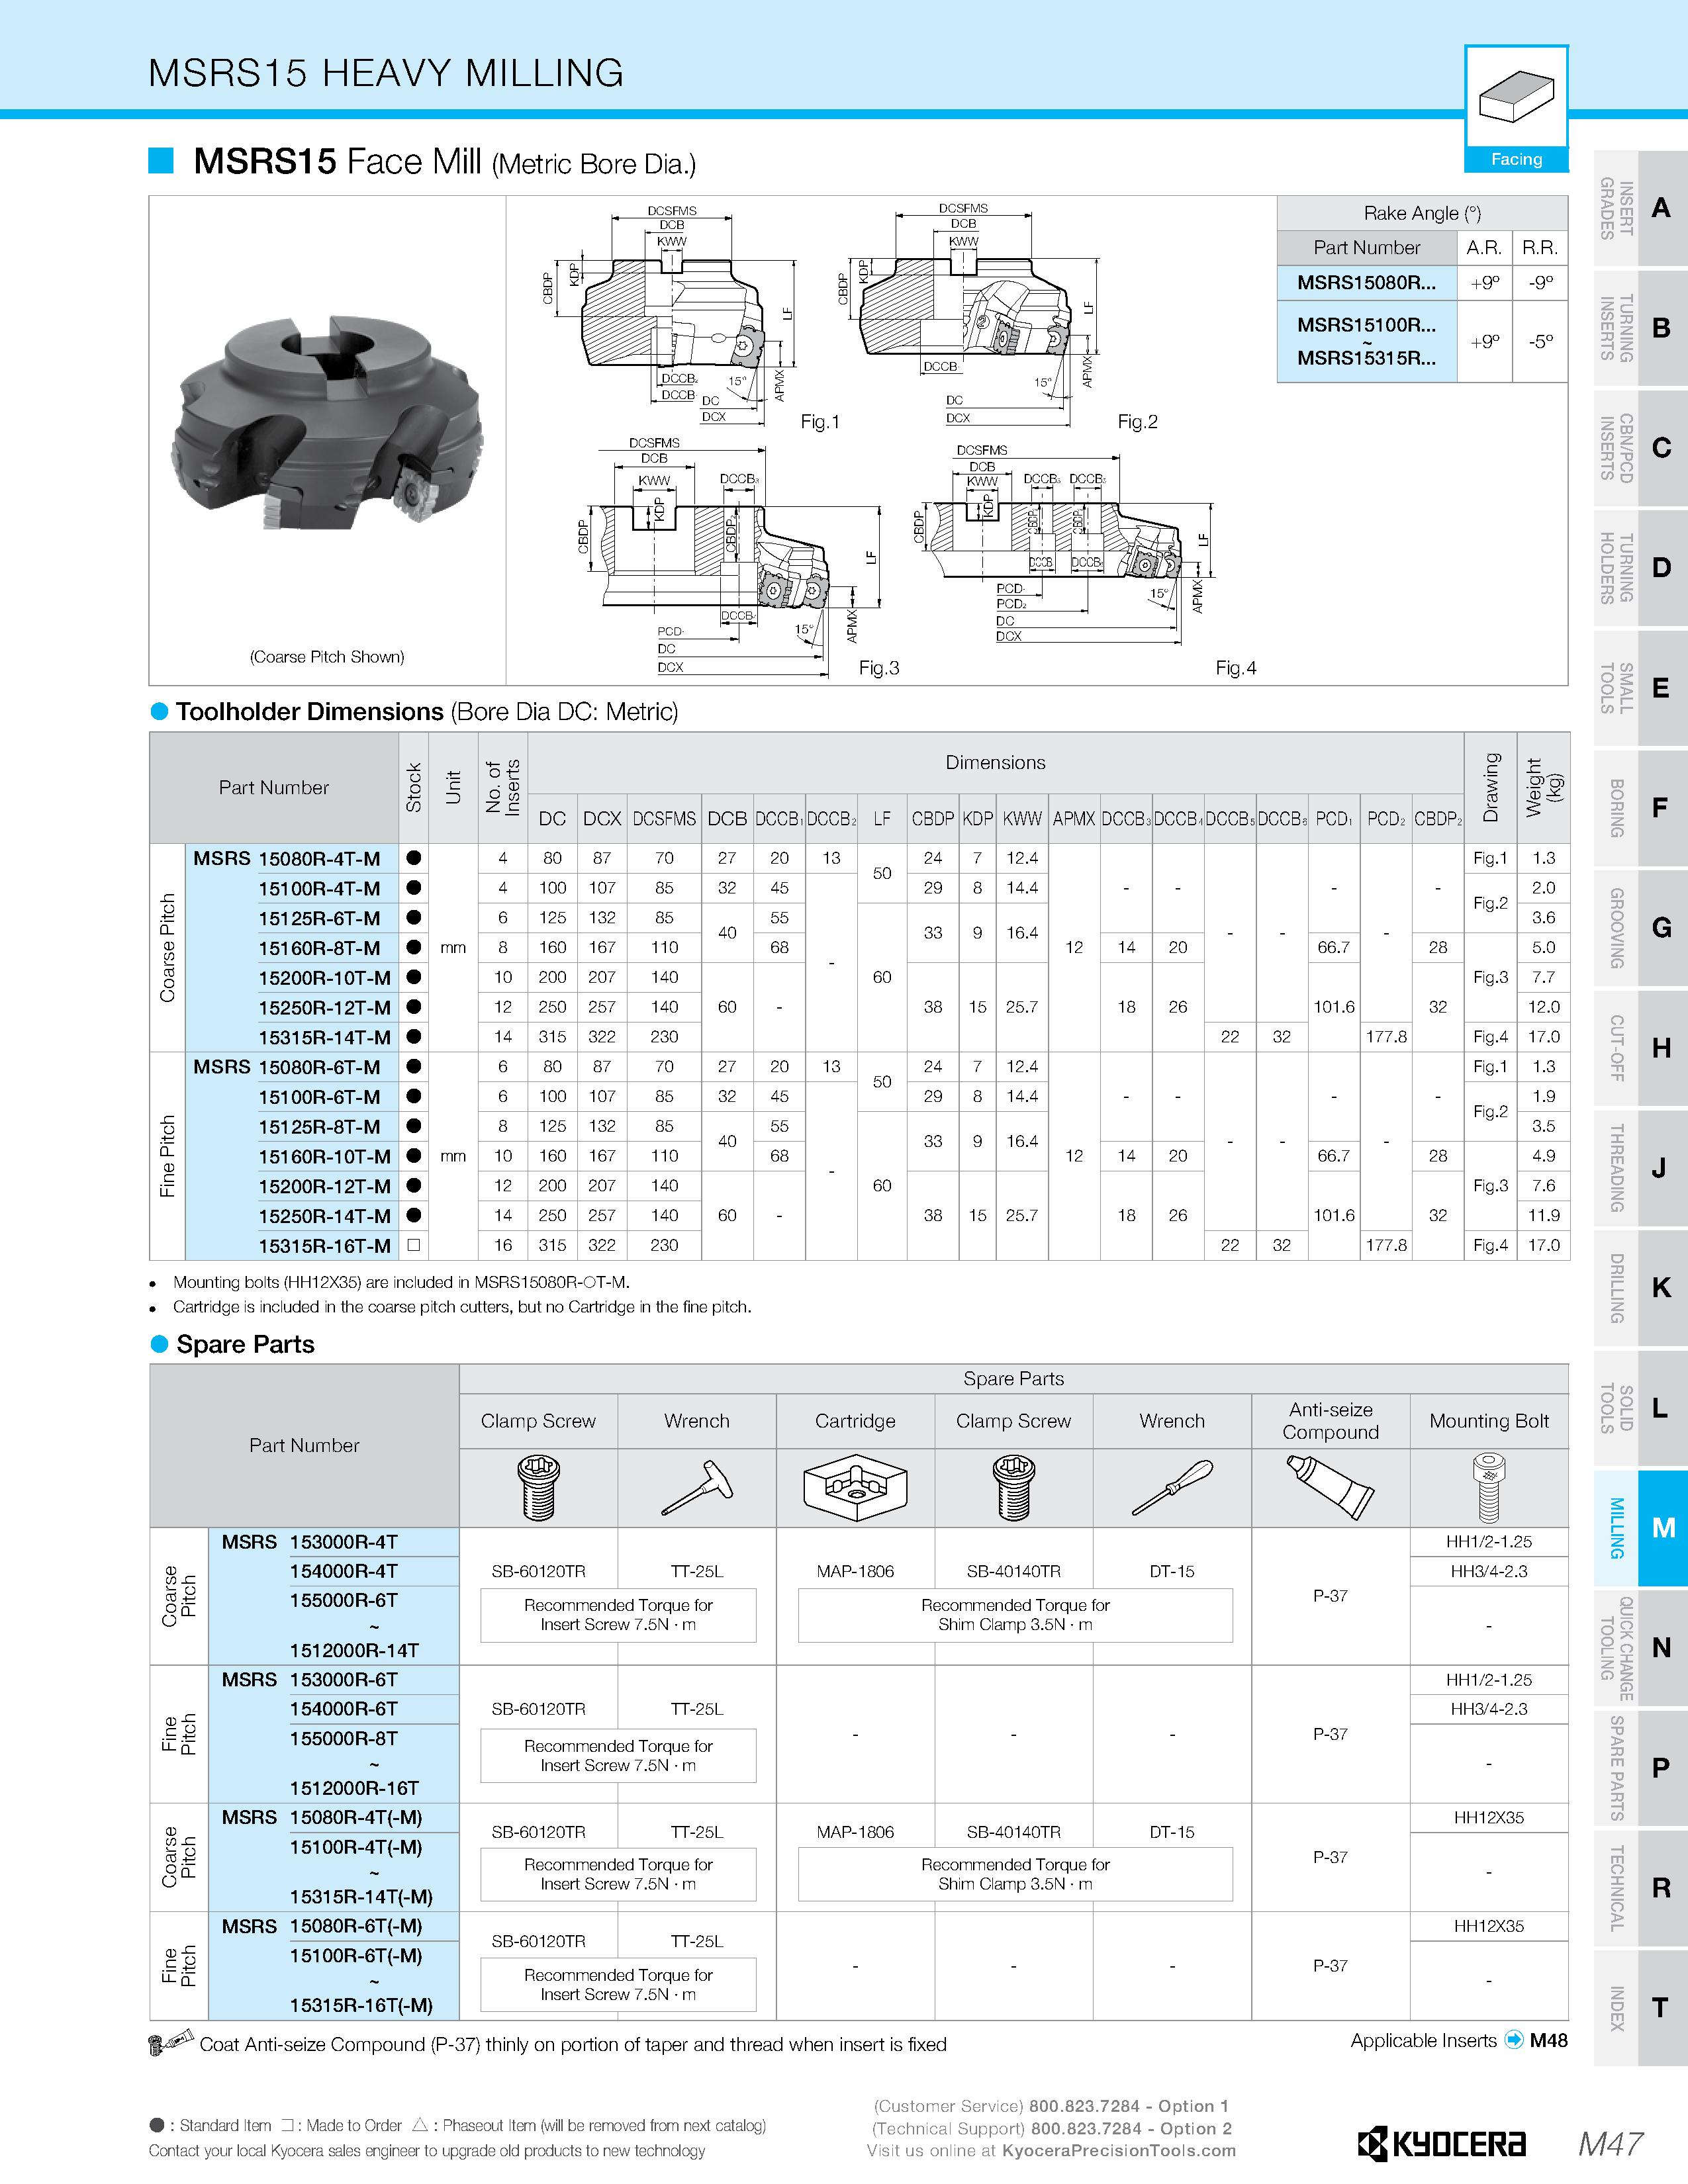The width and height of the screenshot is (1688, 2184).
Task: Click the Mounting Bolt icon
Action: tap(1488, 1488)
